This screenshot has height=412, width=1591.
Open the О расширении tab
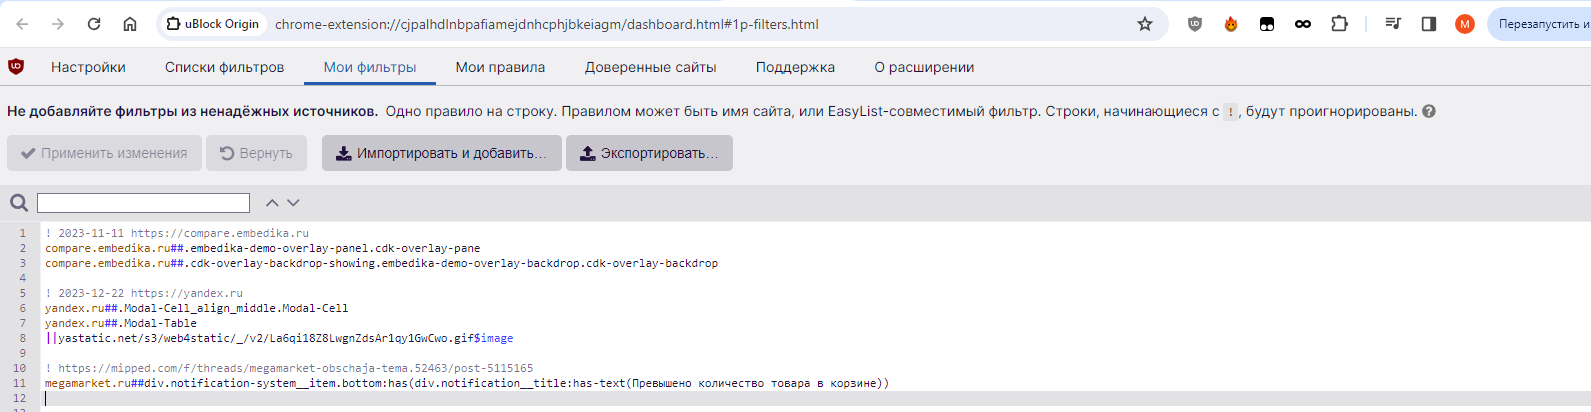(924, 67)
